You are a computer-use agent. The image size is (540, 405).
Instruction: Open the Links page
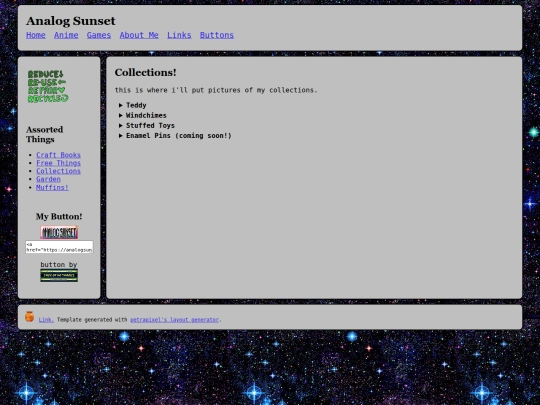[x=179, y=35]
